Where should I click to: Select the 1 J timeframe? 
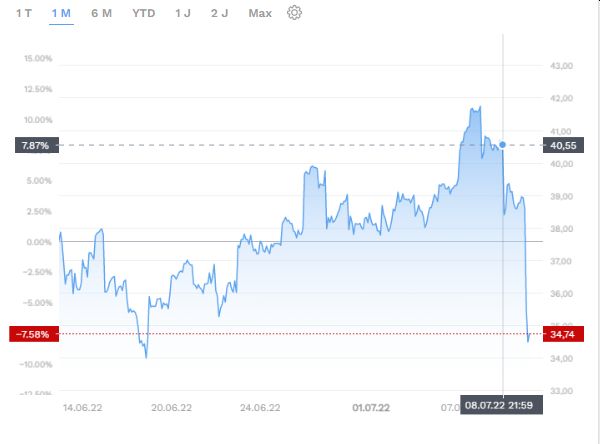point(183,13)
